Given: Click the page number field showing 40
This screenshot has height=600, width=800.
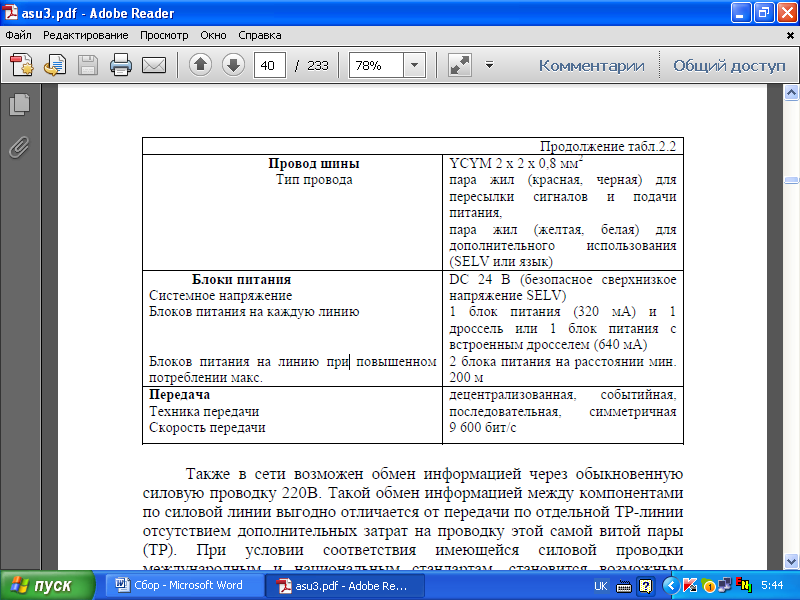Looking at the screenshot, I should [x=269, y=65].
